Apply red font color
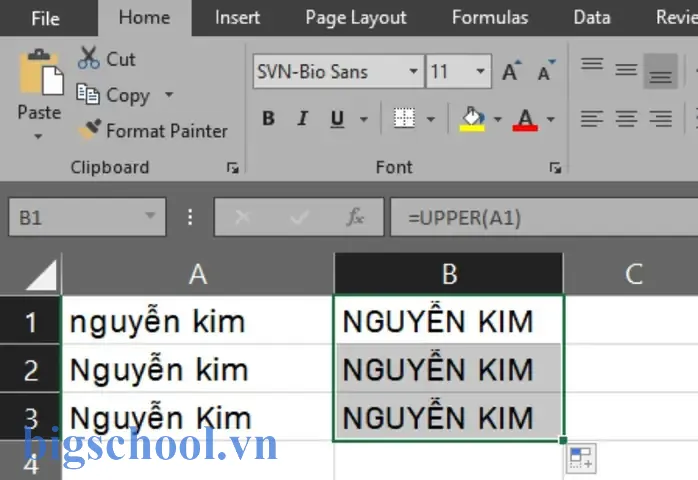Image resolution: width=698 pixels, height=480 pixels. pos(525,119)
